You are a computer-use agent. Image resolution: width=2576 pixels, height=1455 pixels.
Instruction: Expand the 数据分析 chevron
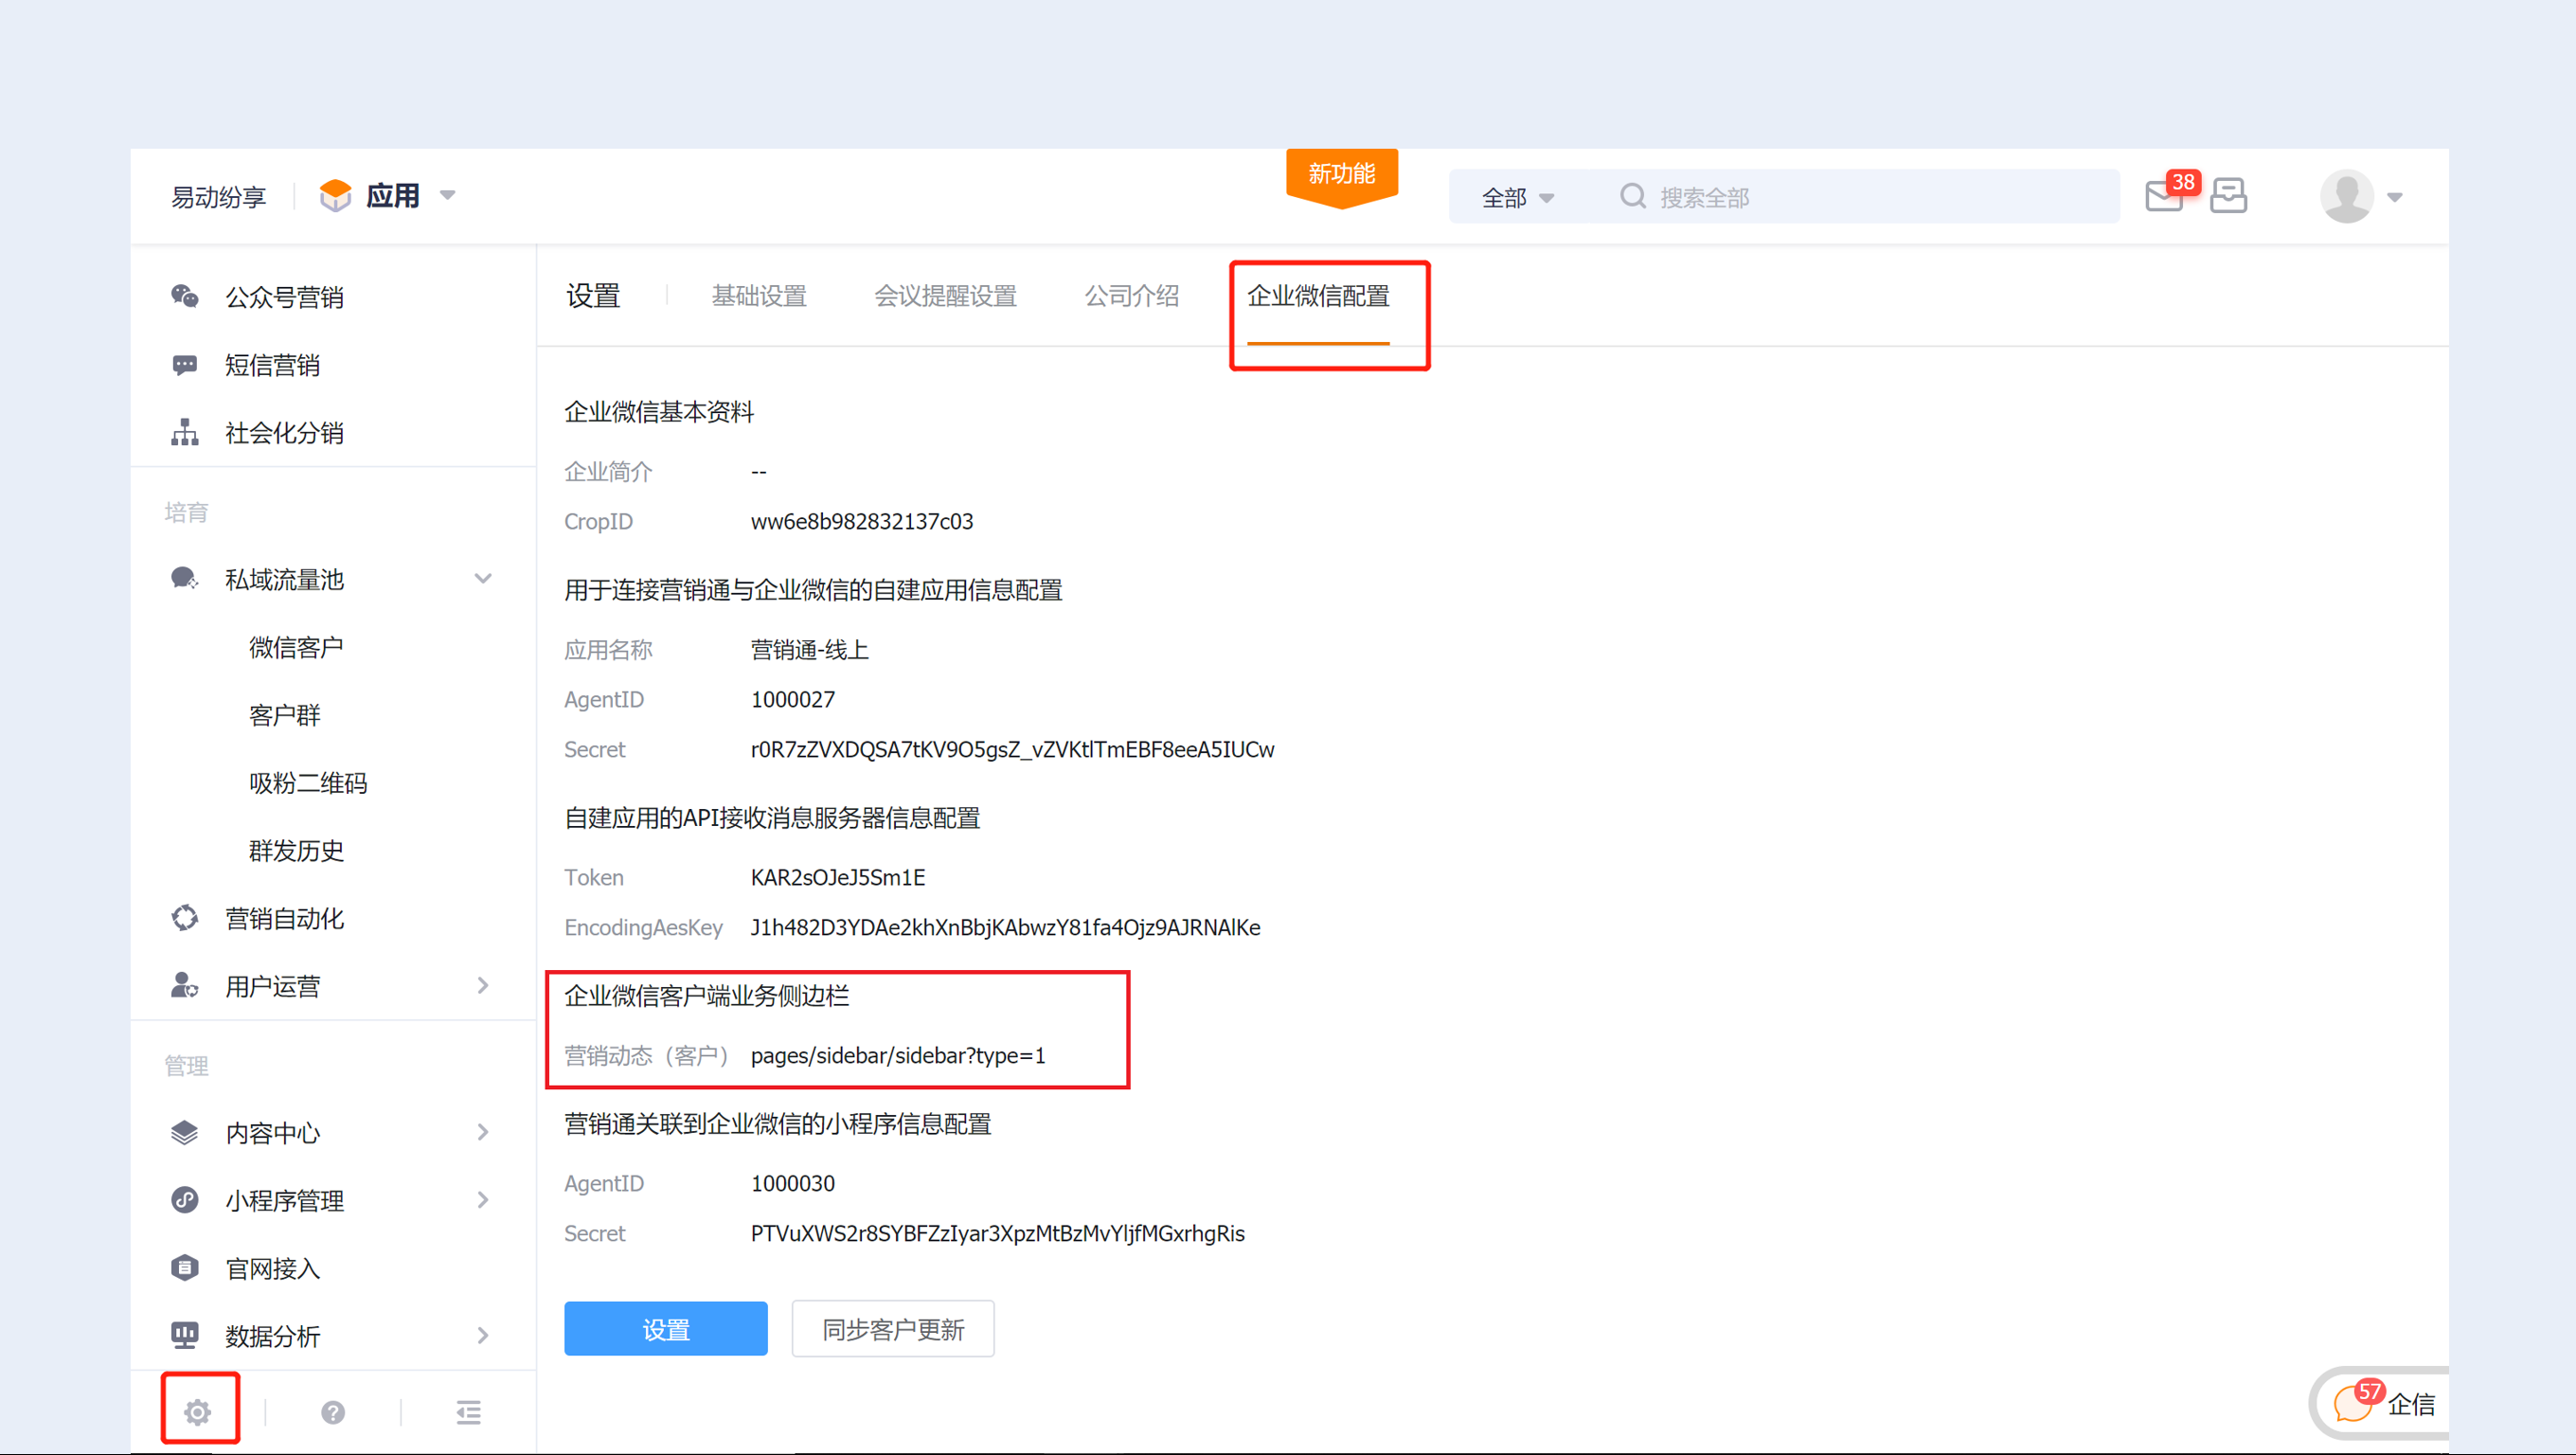(x=483, y=1335)
